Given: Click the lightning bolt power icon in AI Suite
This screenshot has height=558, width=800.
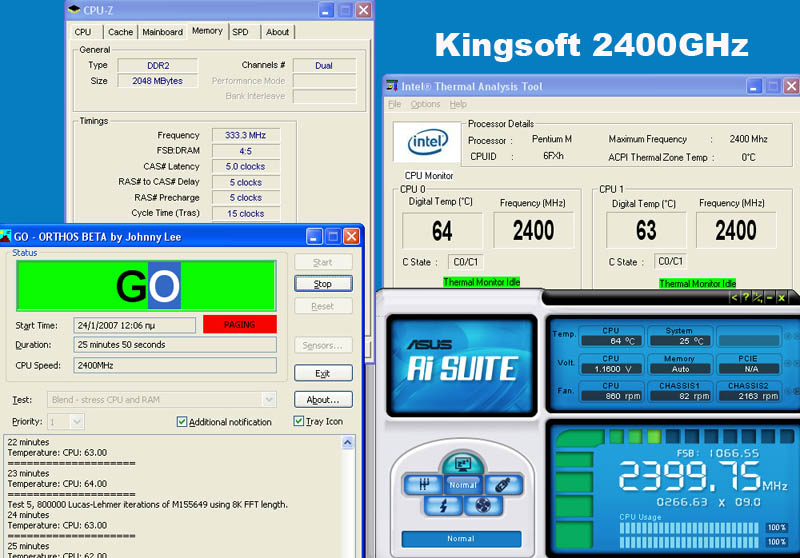Looking at the screenshot, I should coord(443,505).
